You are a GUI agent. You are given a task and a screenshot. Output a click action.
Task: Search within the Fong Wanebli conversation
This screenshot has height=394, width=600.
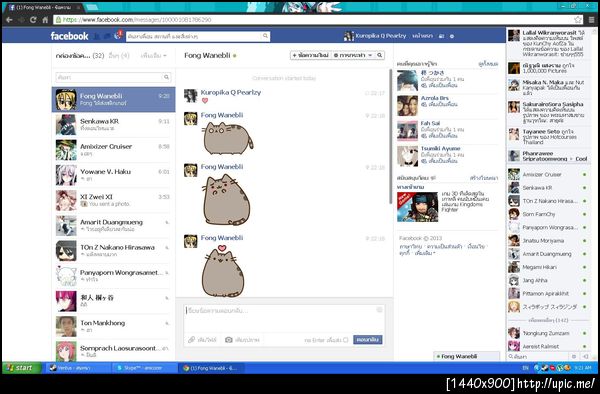(x=380, y=55)
